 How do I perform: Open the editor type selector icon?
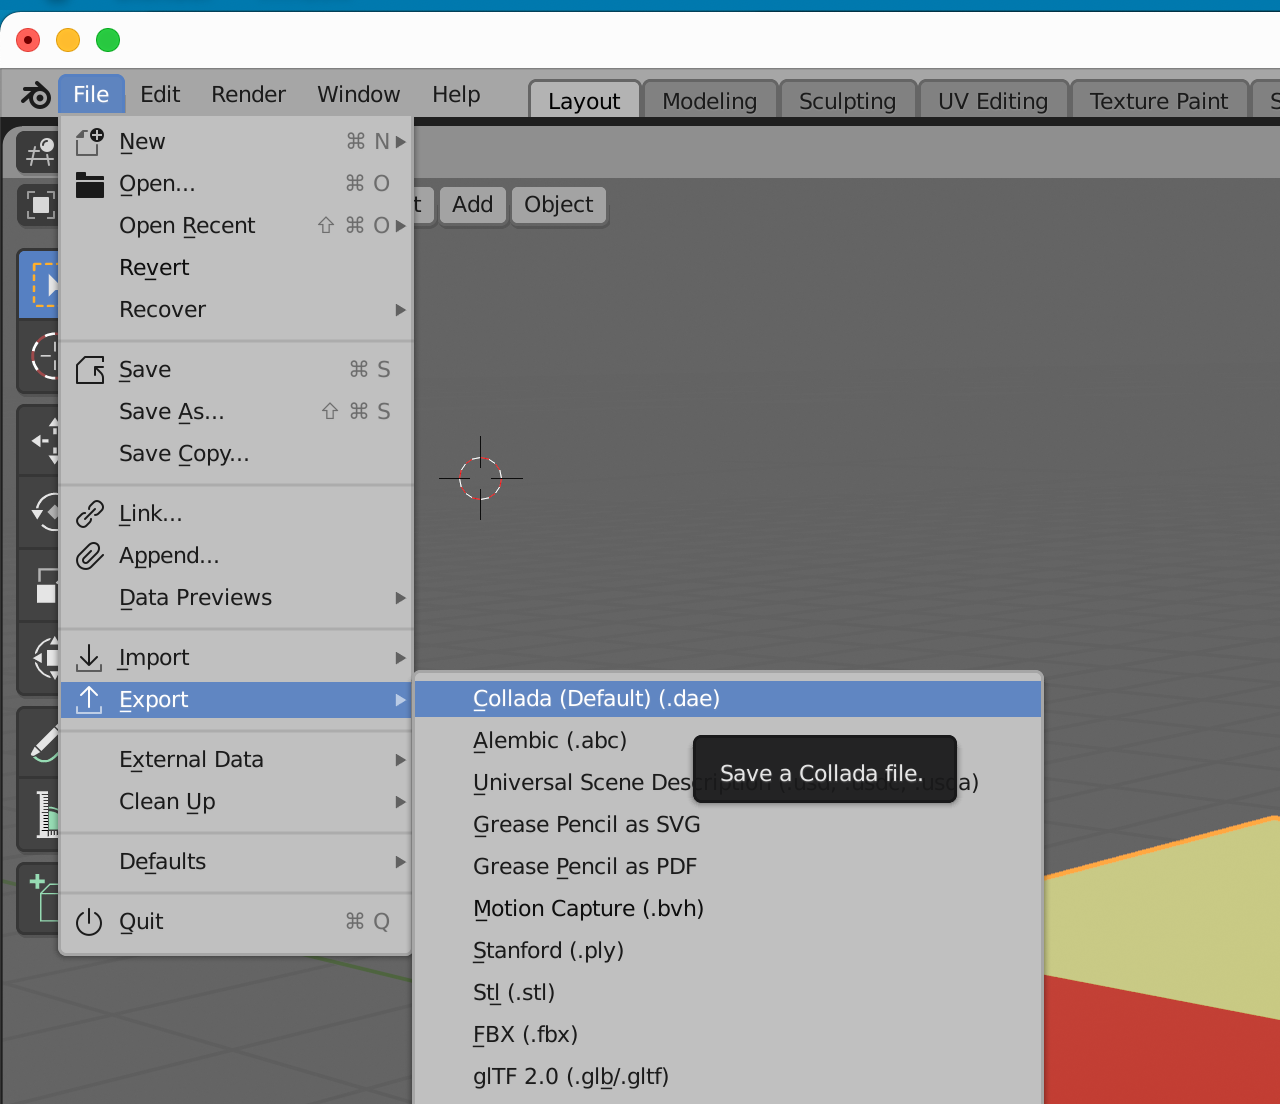[x=39, y=153]
